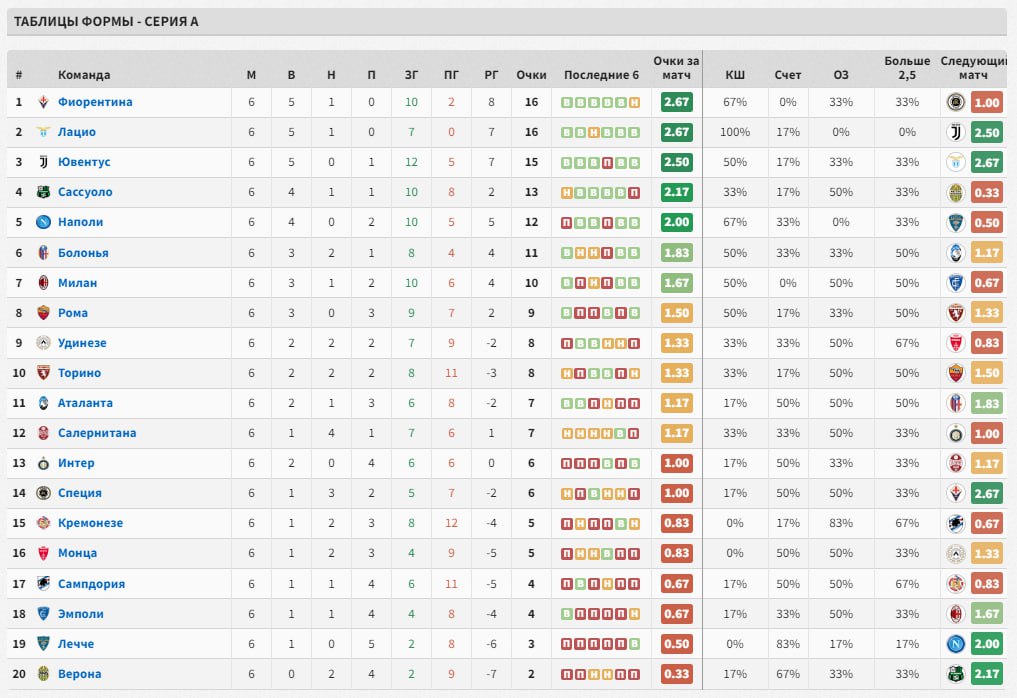Click green 2.50 points-per-match badge for Ювентус

677,162
